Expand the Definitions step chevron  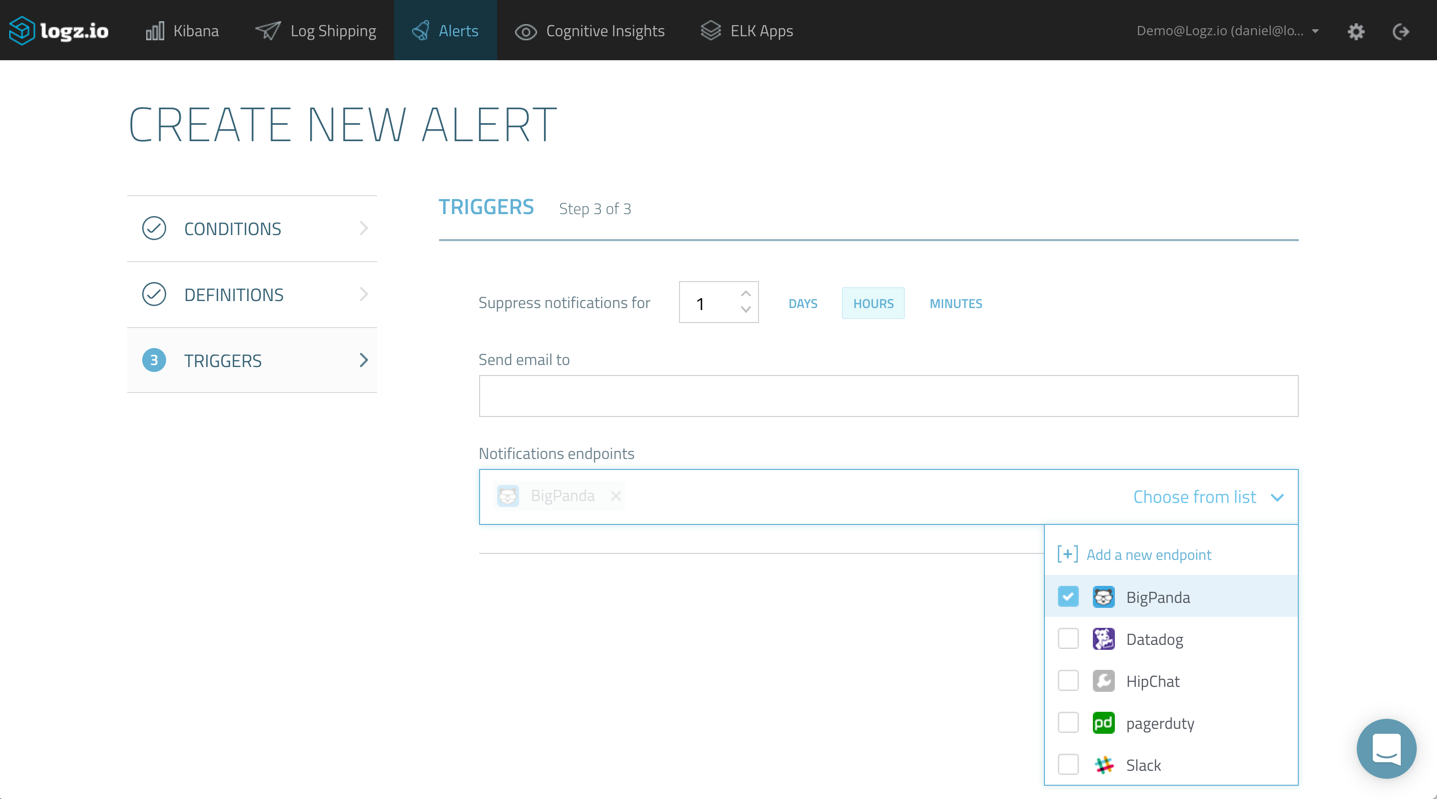coord(364,294)
